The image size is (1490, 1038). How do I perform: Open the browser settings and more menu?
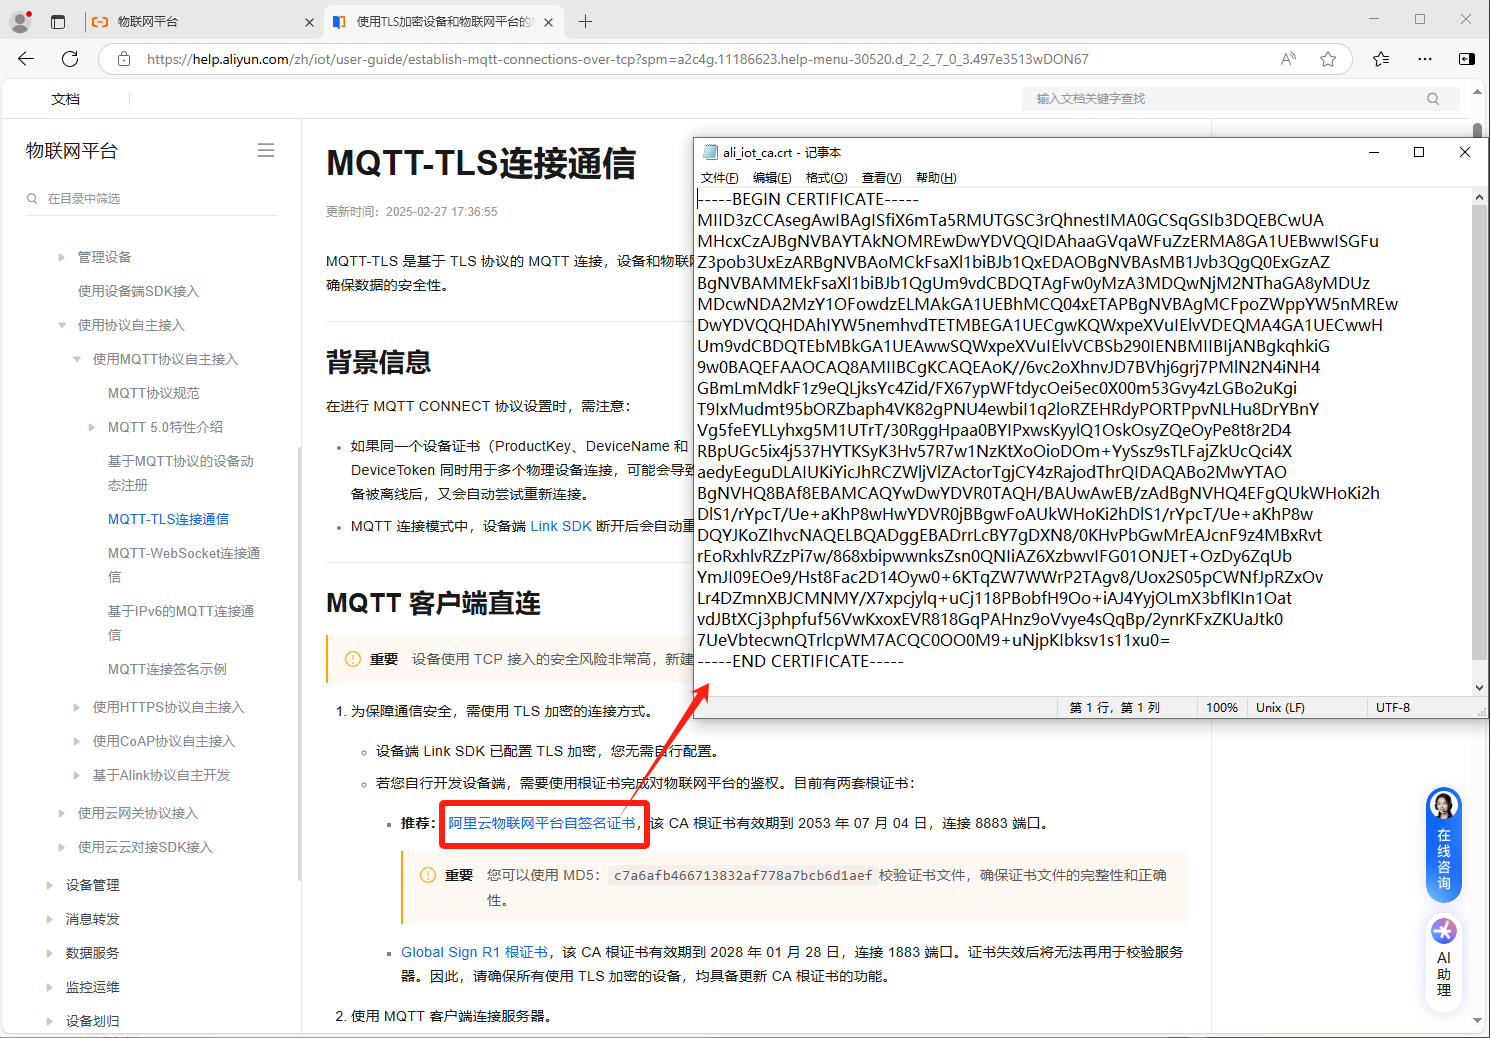[1425, 59]
